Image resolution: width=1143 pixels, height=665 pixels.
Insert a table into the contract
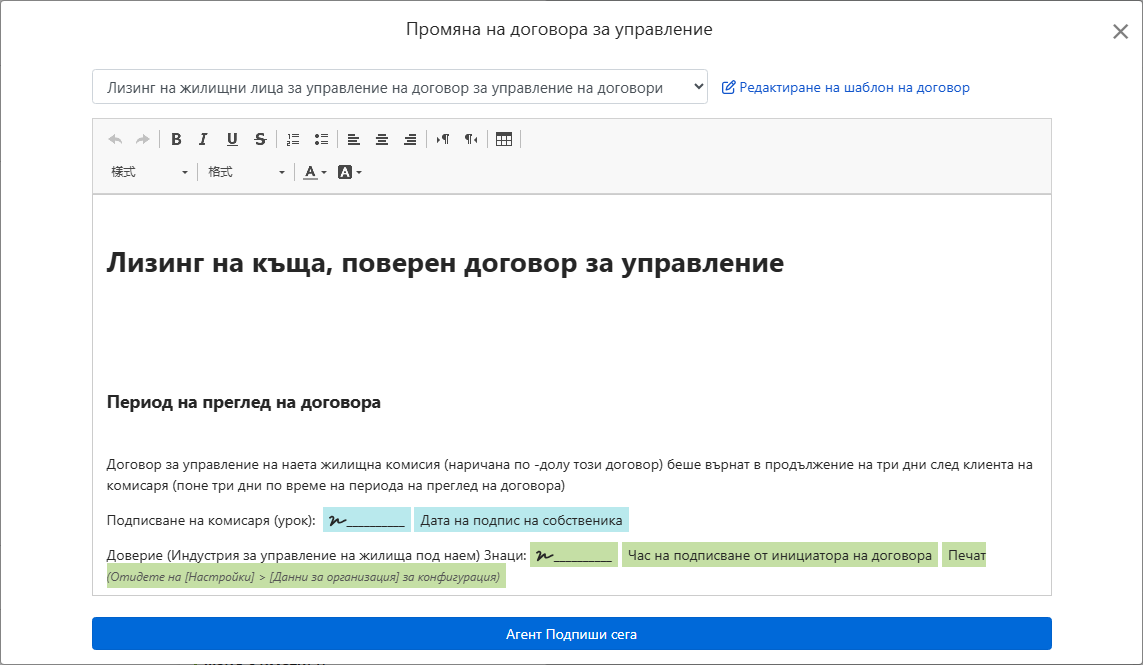click(x=504, y=139)
